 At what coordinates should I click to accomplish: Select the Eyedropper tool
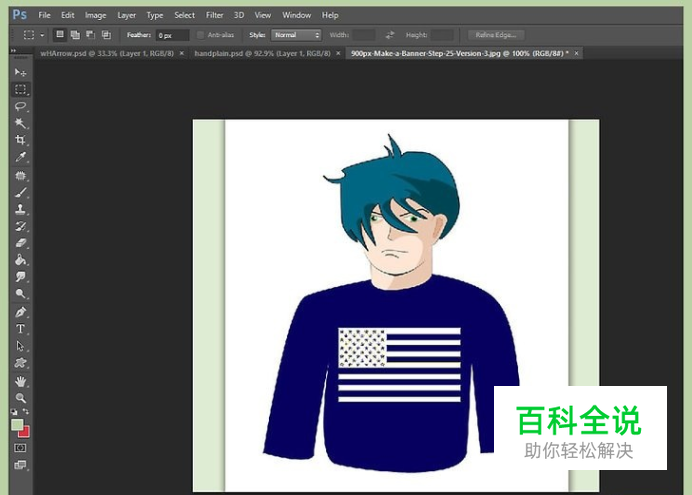pyautogui.click(x=20, y=157)
